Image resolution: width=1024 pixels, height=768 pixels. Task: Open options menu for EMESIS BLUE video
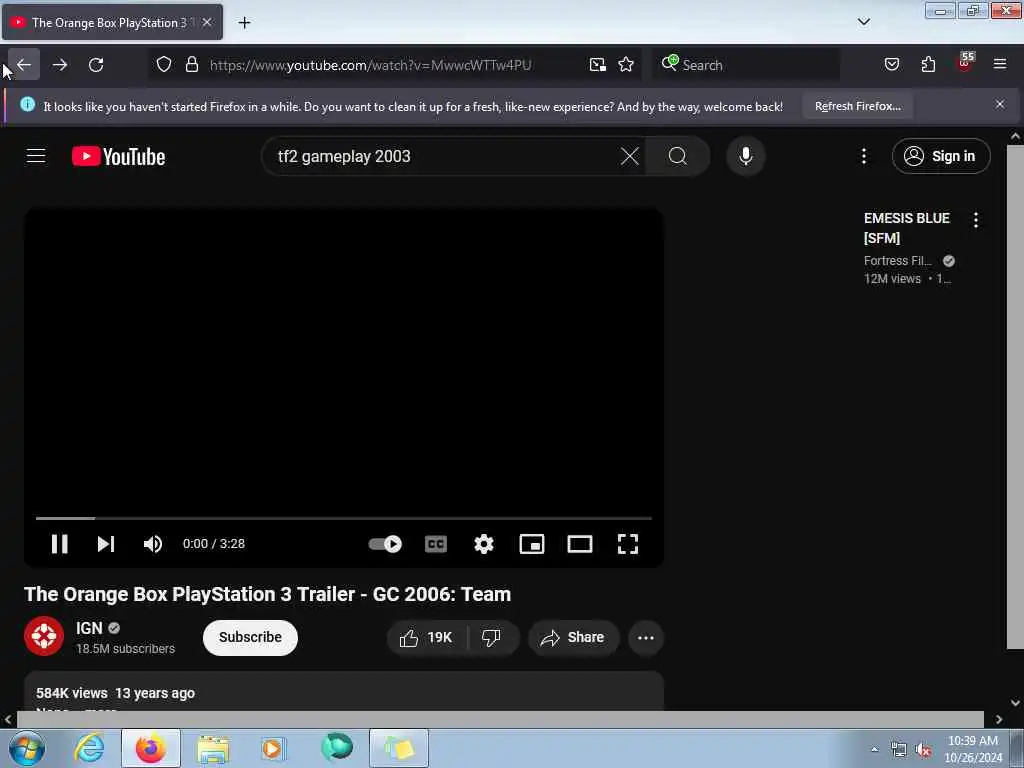pos(976,220)
